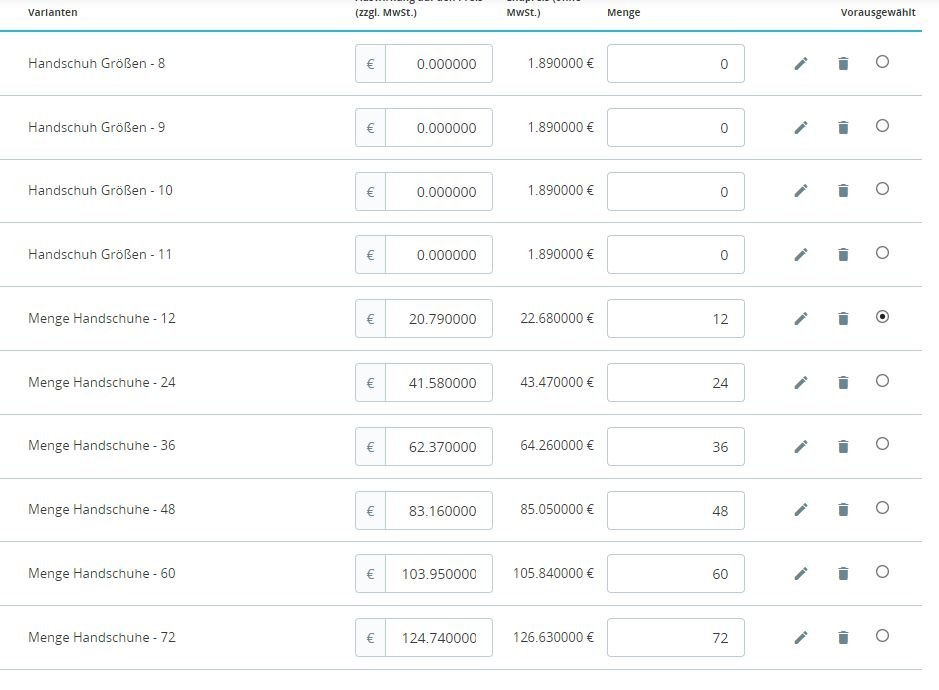Delete the Handschuh Größen - 9 variant
The height and width of the screenshot is (690, 939).
pos(843,128)
